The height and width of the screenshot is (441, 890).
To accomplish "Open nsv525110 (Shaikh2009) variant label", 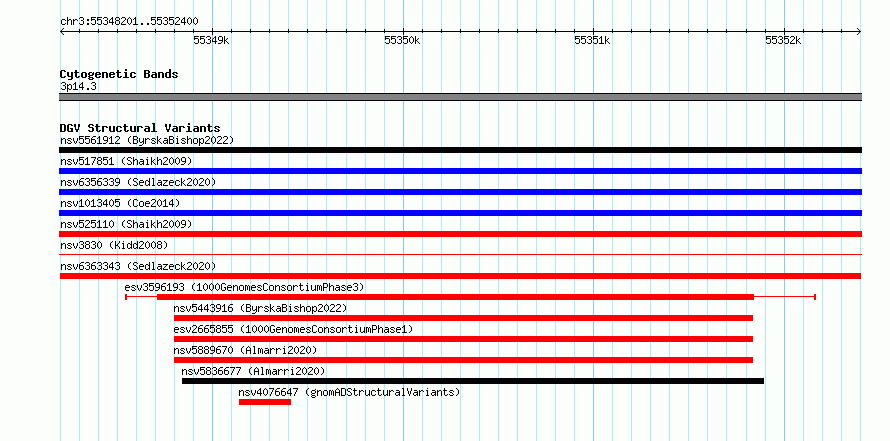I will click(126, 224).
